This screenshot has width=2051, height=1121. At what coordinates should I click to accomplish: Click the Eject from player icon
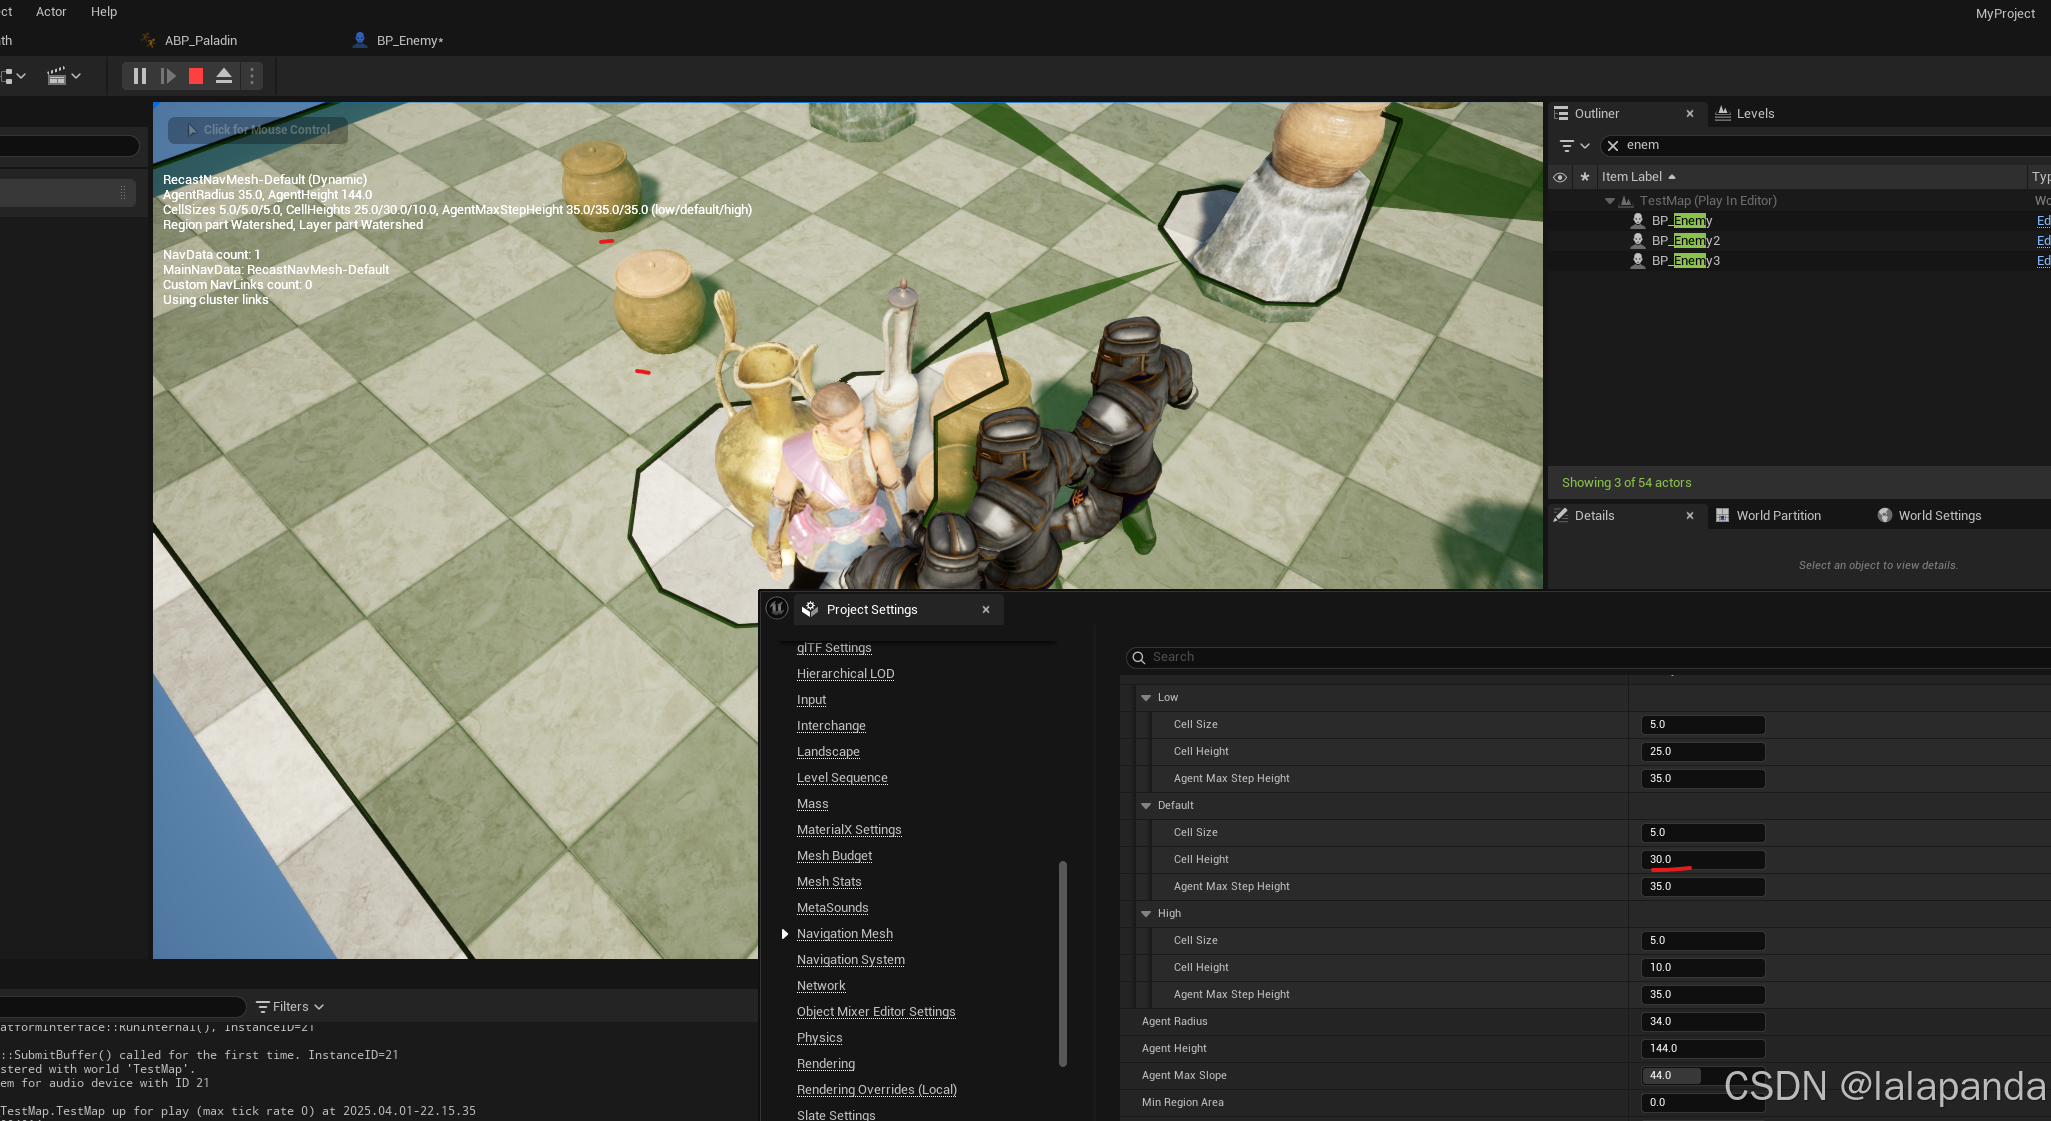pyautogui.click(x=224, y=76)
